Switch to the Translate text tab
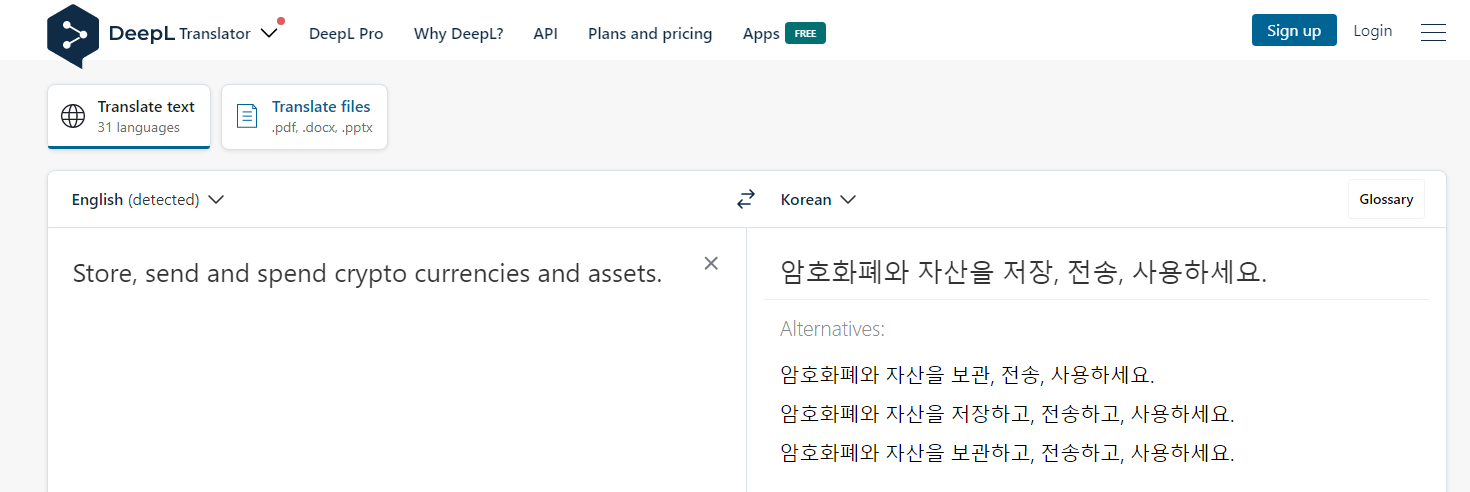This screenshot has height=492, width=1470. pyautogui.click(x=129, y=117)
